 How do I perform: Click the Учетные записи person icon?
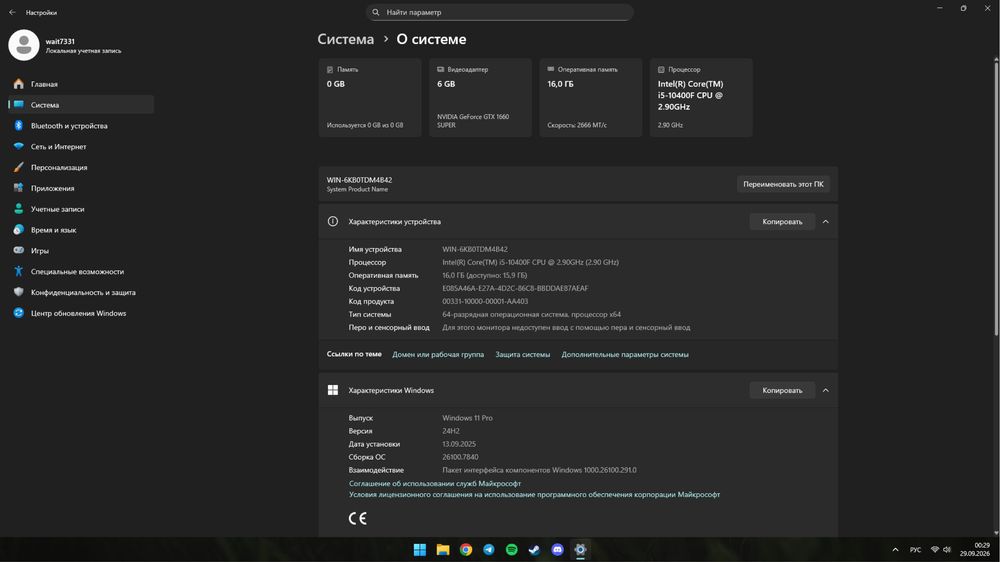pos(18,209)
